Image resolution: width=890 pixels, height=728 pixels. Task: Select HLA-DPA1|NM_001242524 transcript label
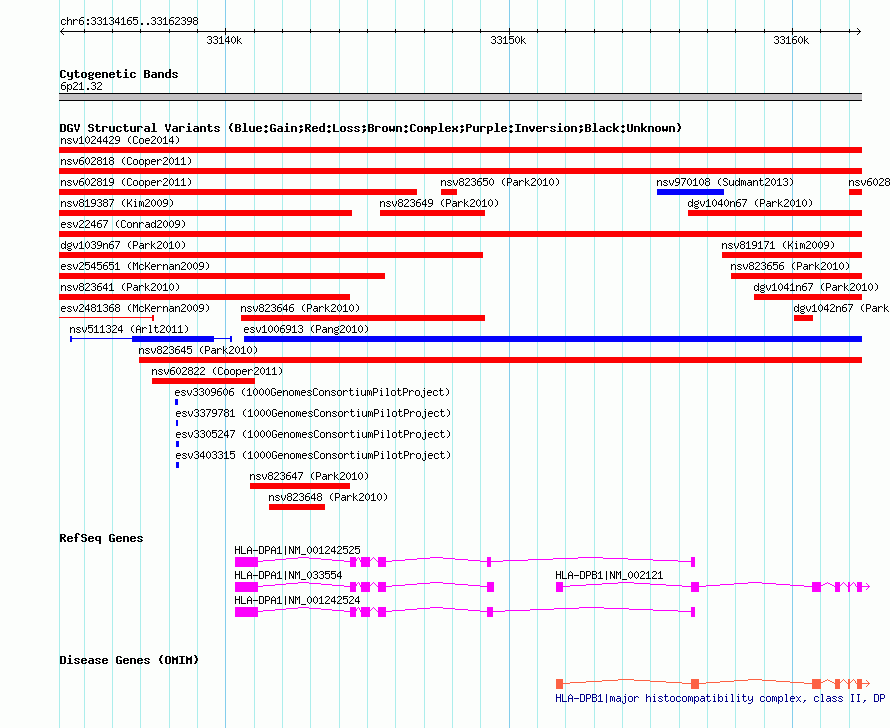[297, 600]
